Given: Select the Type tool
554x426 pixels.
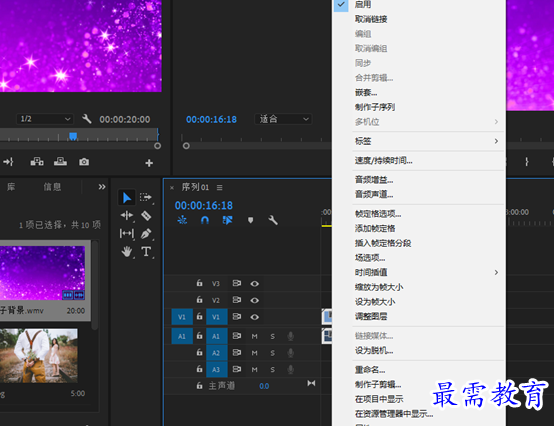Looking at the screenshot, I should point(146,252).
